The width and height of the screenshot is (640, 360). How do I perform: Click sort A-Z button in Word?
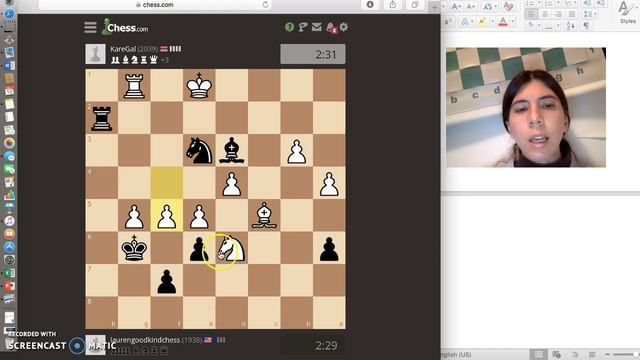point(571,25)
